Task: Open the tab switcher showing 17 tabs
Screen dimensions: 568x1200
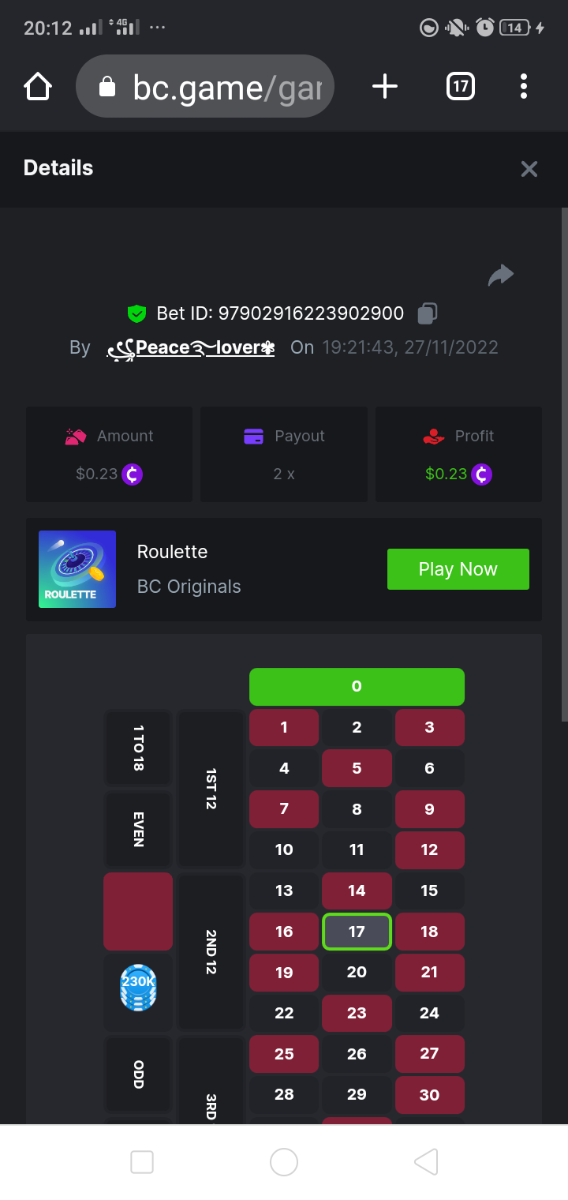Action: point(460,87)
